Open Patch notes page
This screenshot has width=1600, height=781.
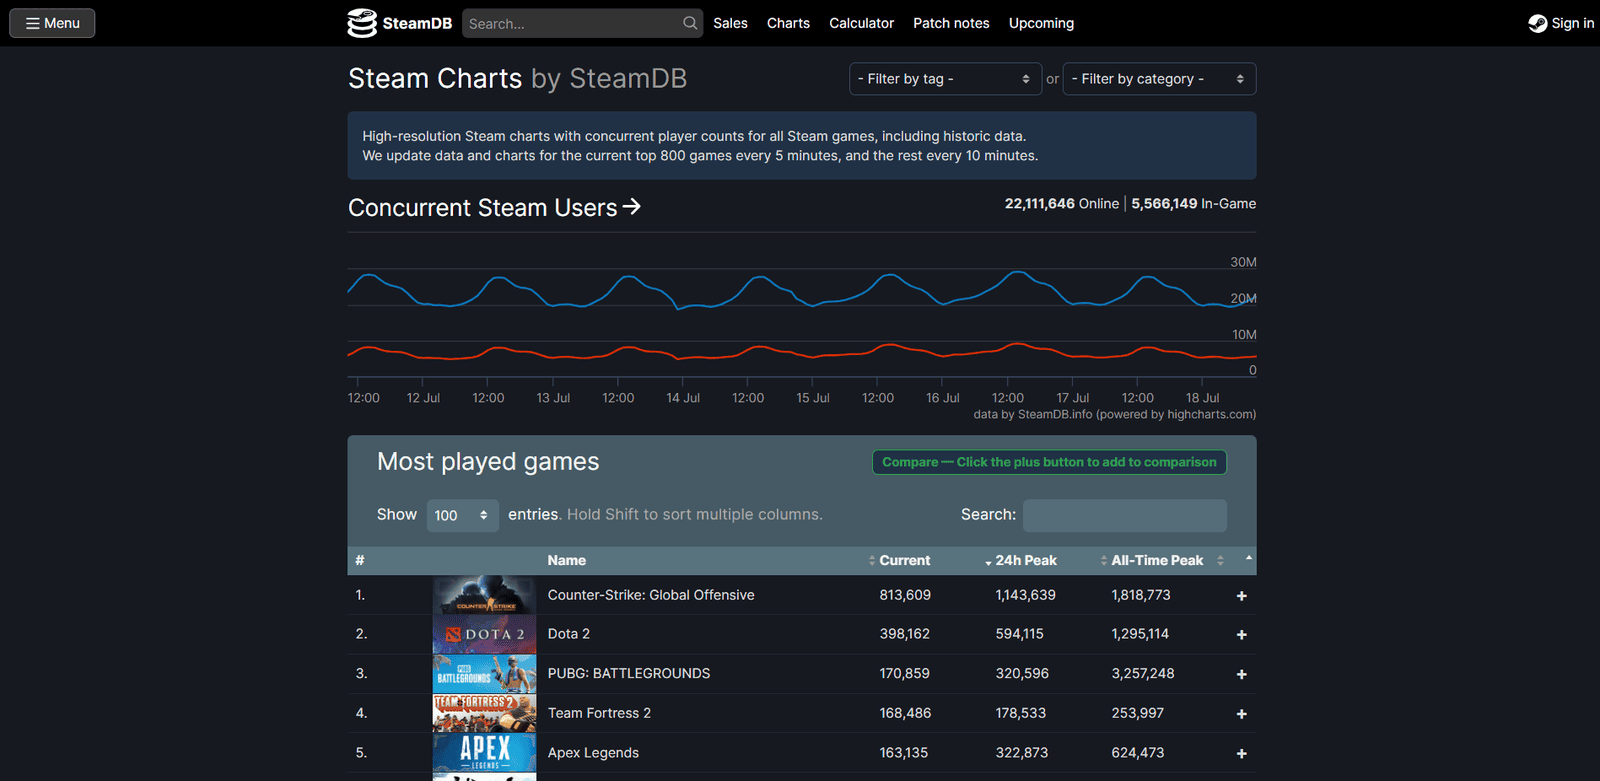(951, 23)
